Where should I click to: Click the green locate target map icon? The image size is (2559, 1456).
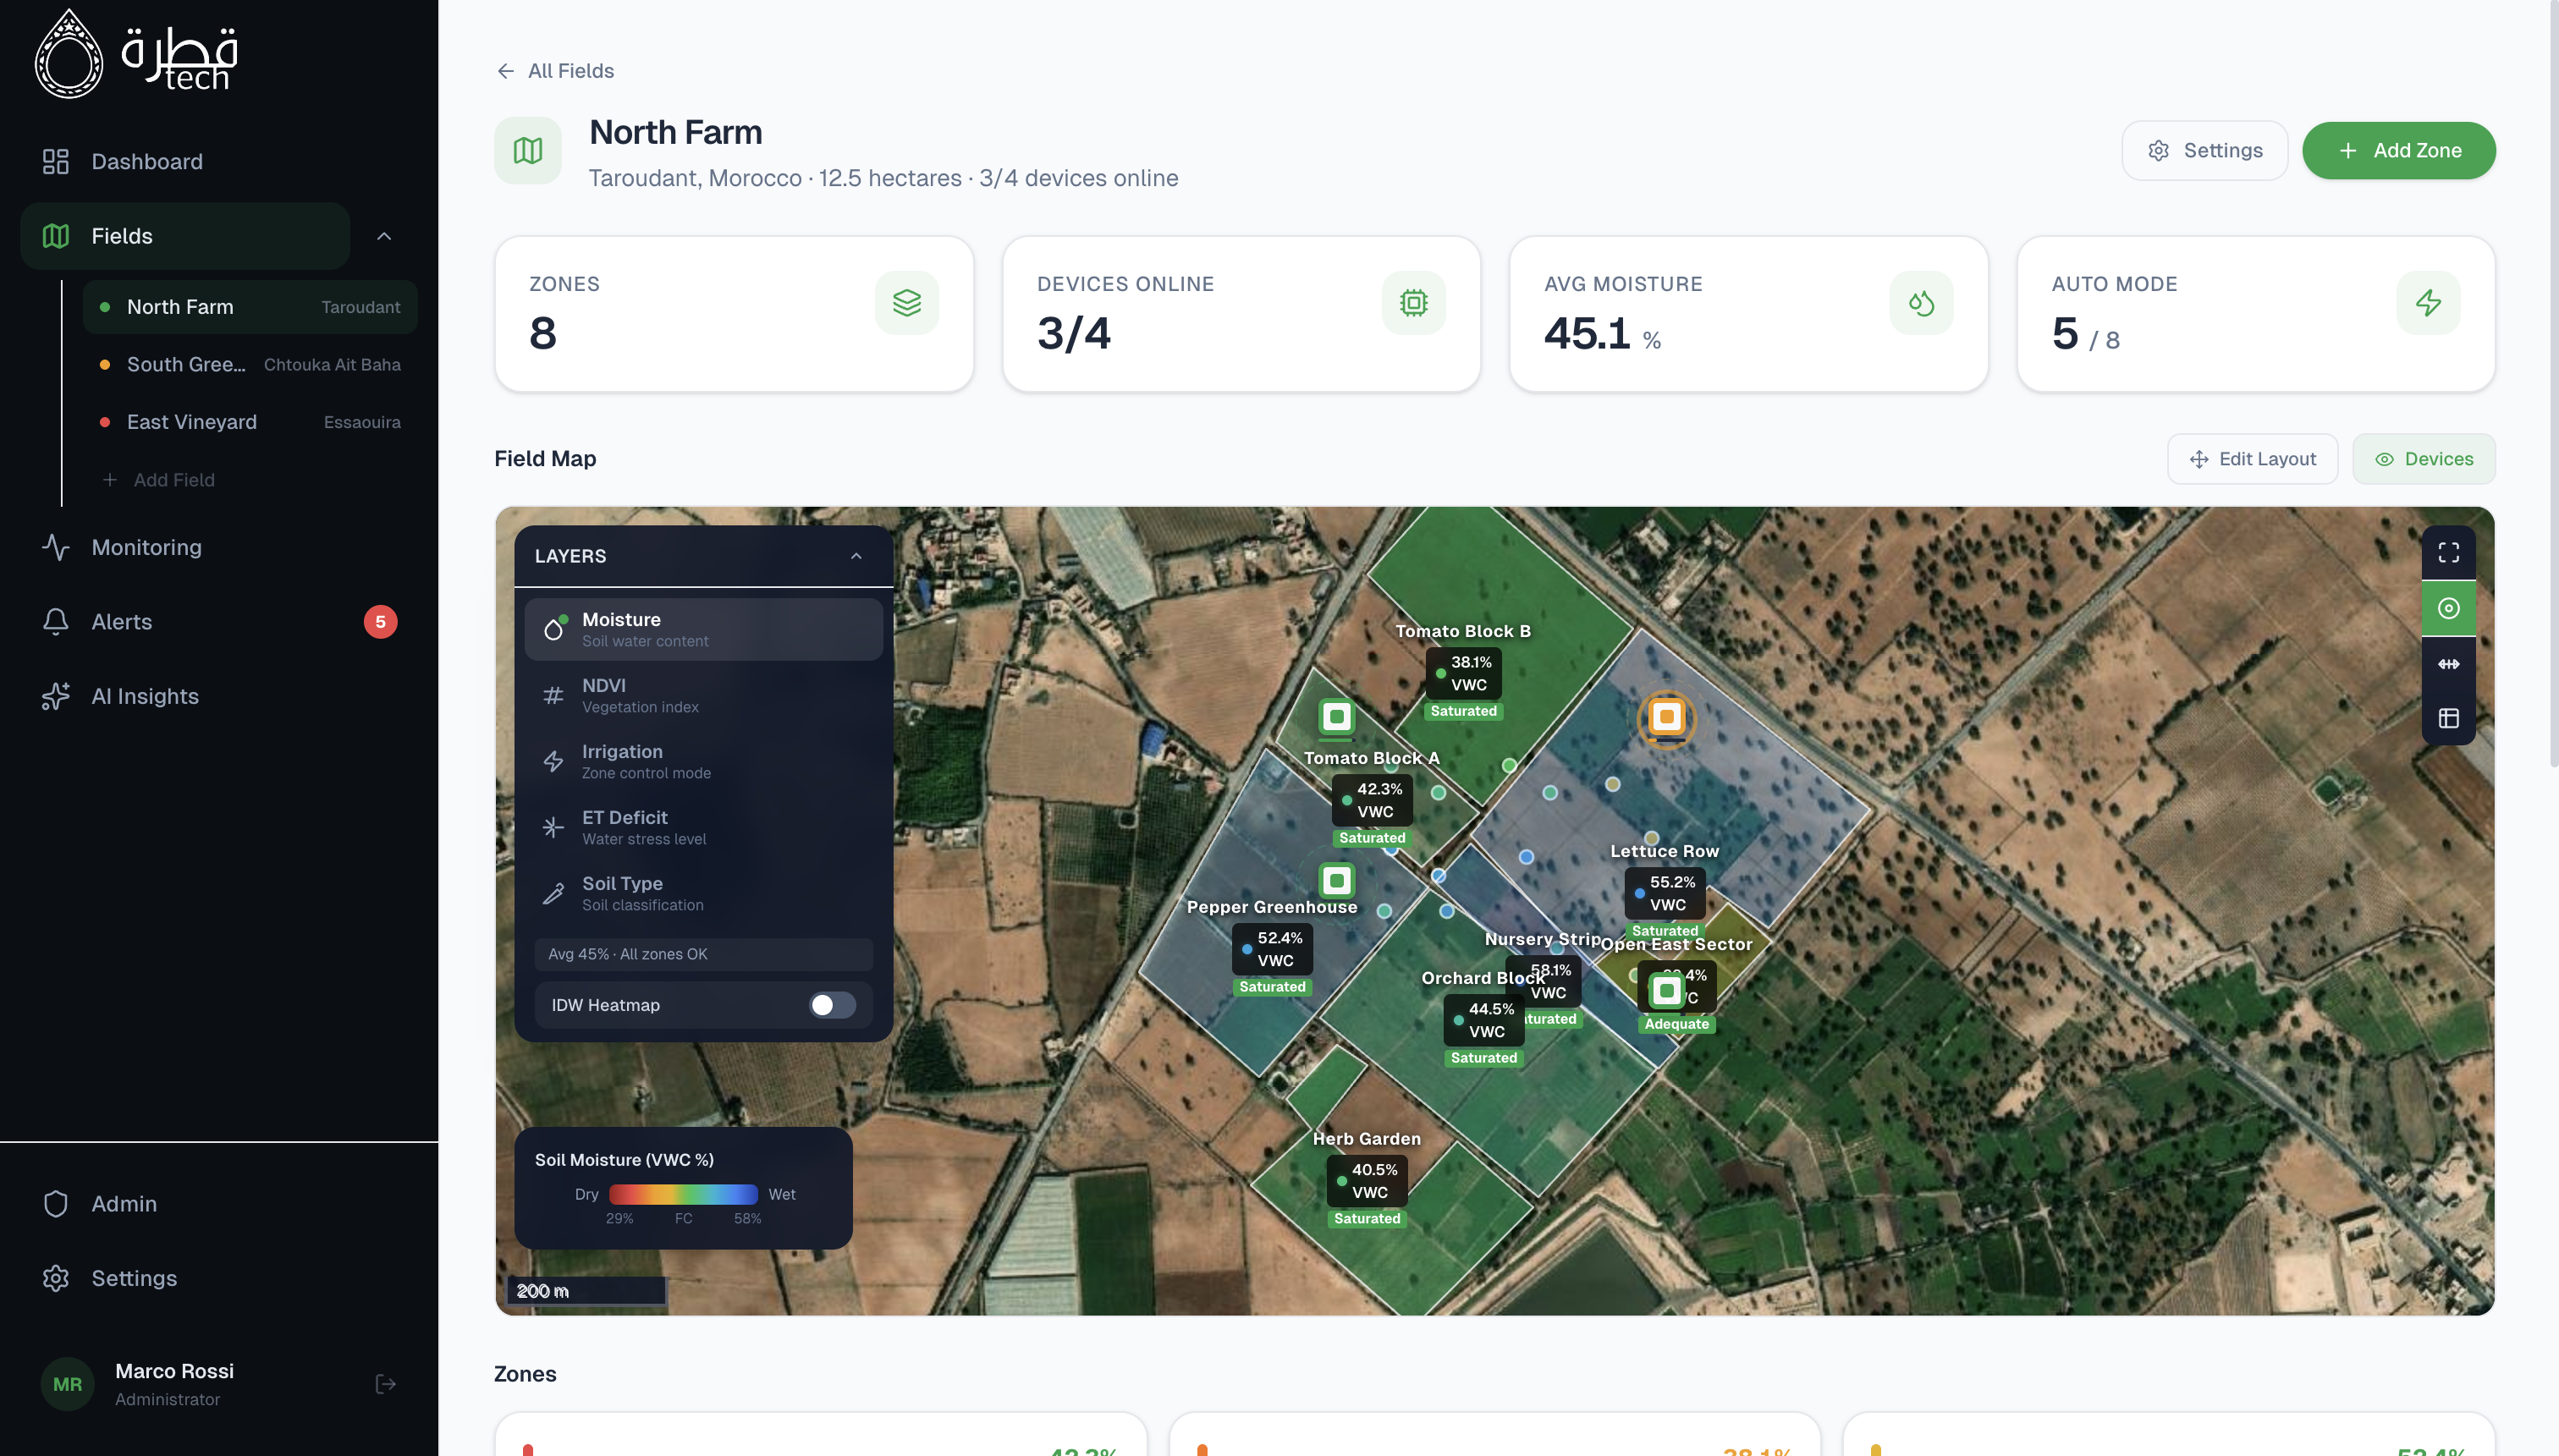tap(2448, 608)
